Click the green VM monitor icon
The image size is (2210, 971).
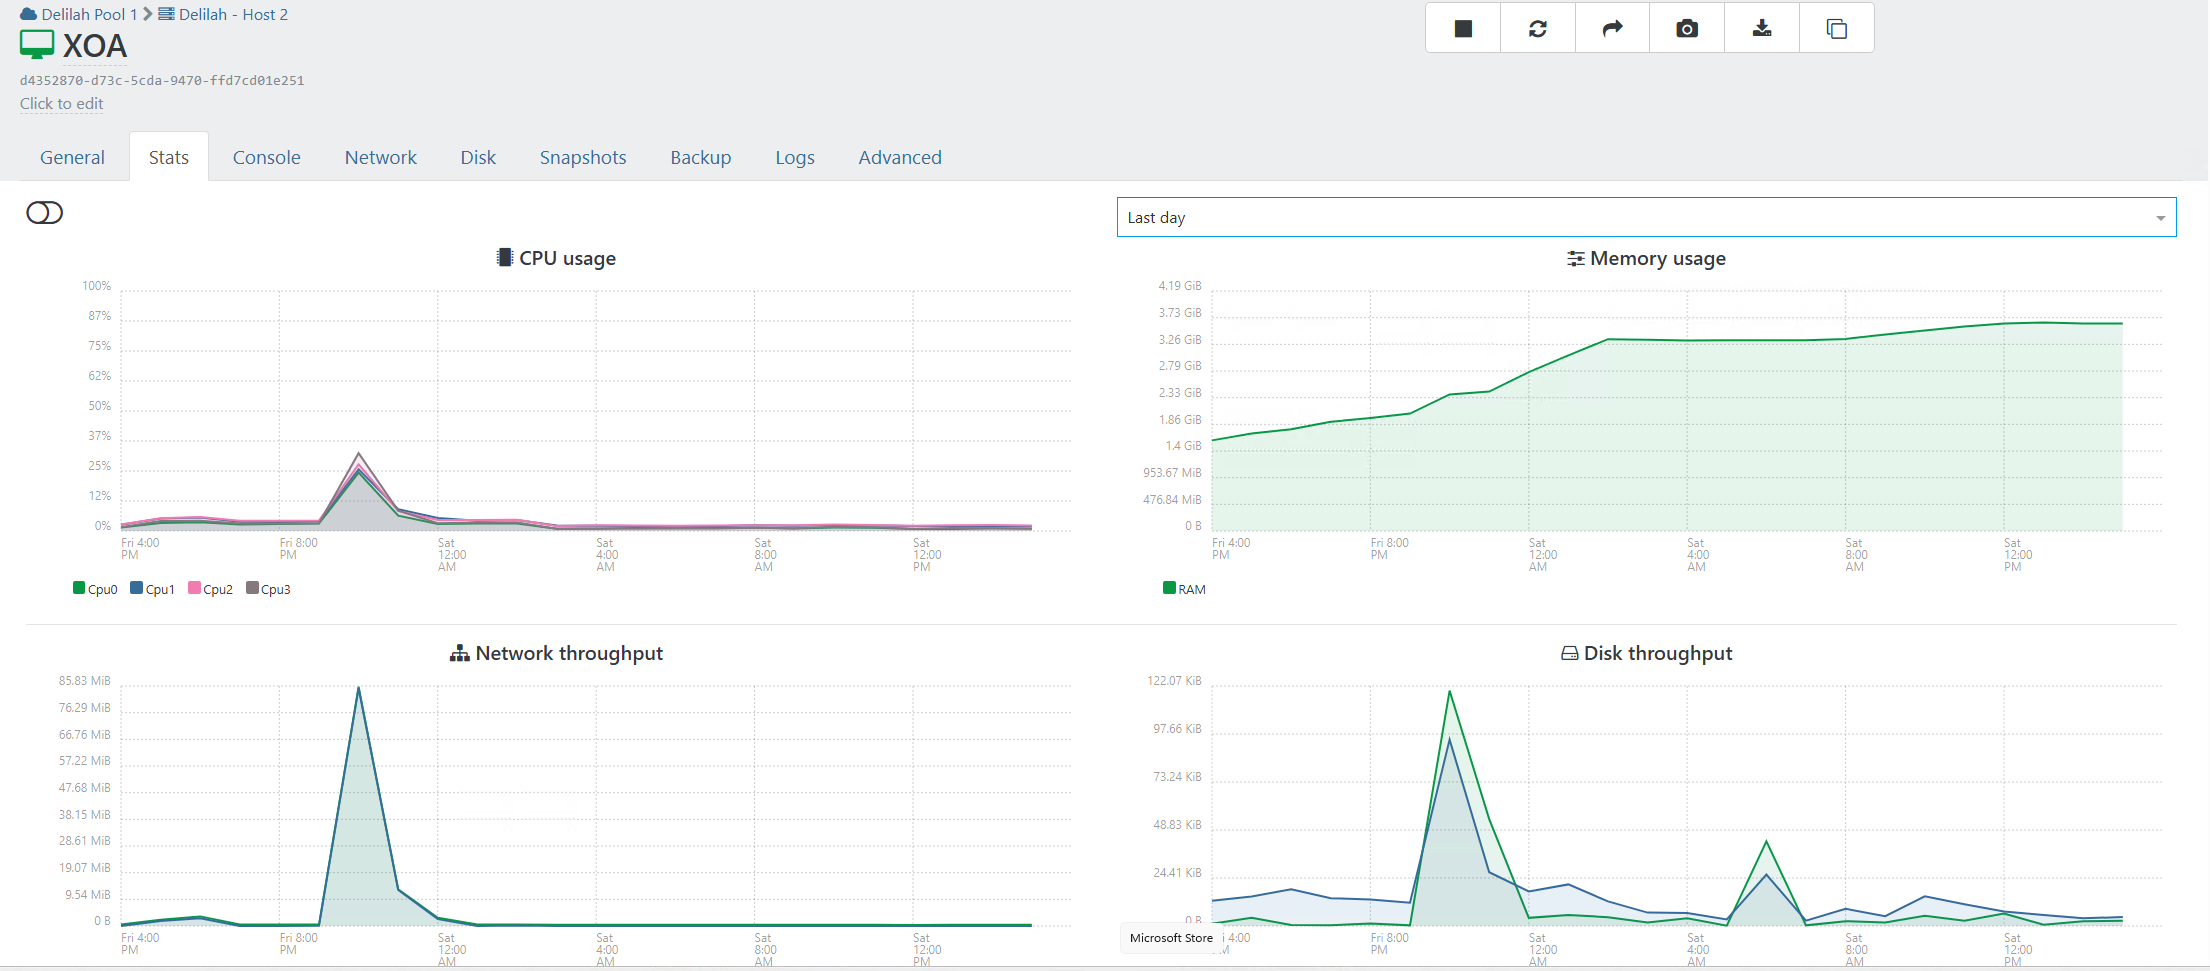click(x=37, y=45)
